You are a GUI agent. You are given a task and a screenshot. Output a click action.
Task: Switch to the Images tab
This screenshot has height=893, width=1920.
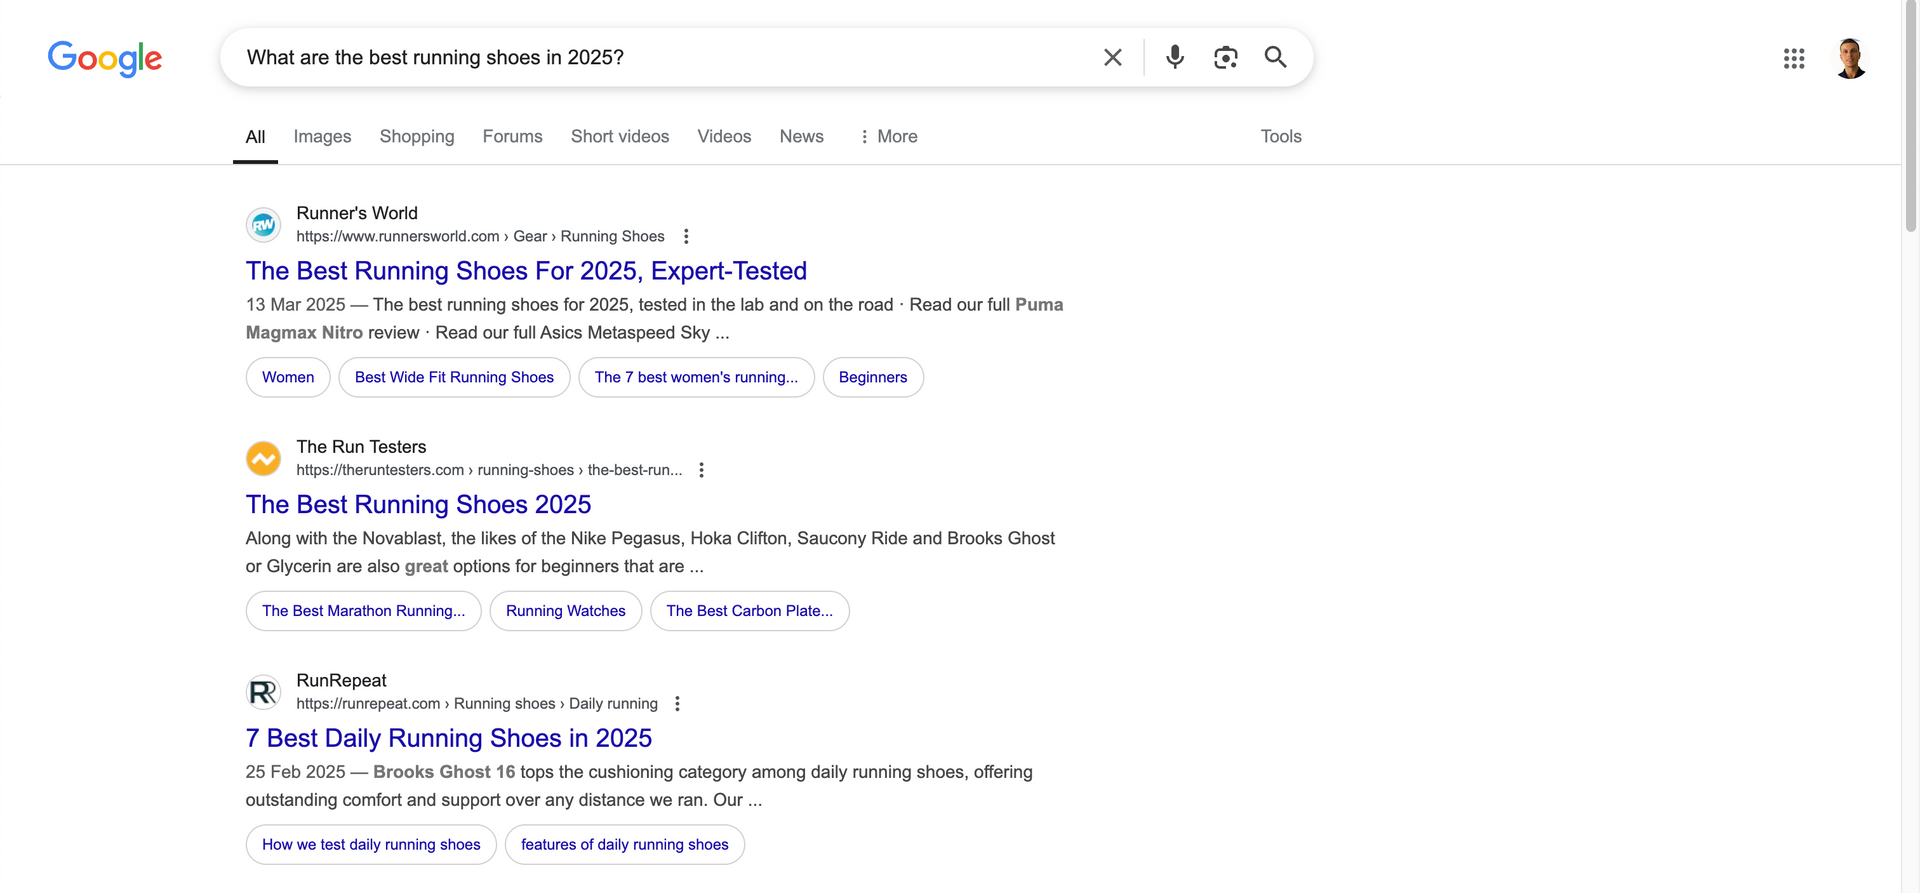tap(322, 137)
